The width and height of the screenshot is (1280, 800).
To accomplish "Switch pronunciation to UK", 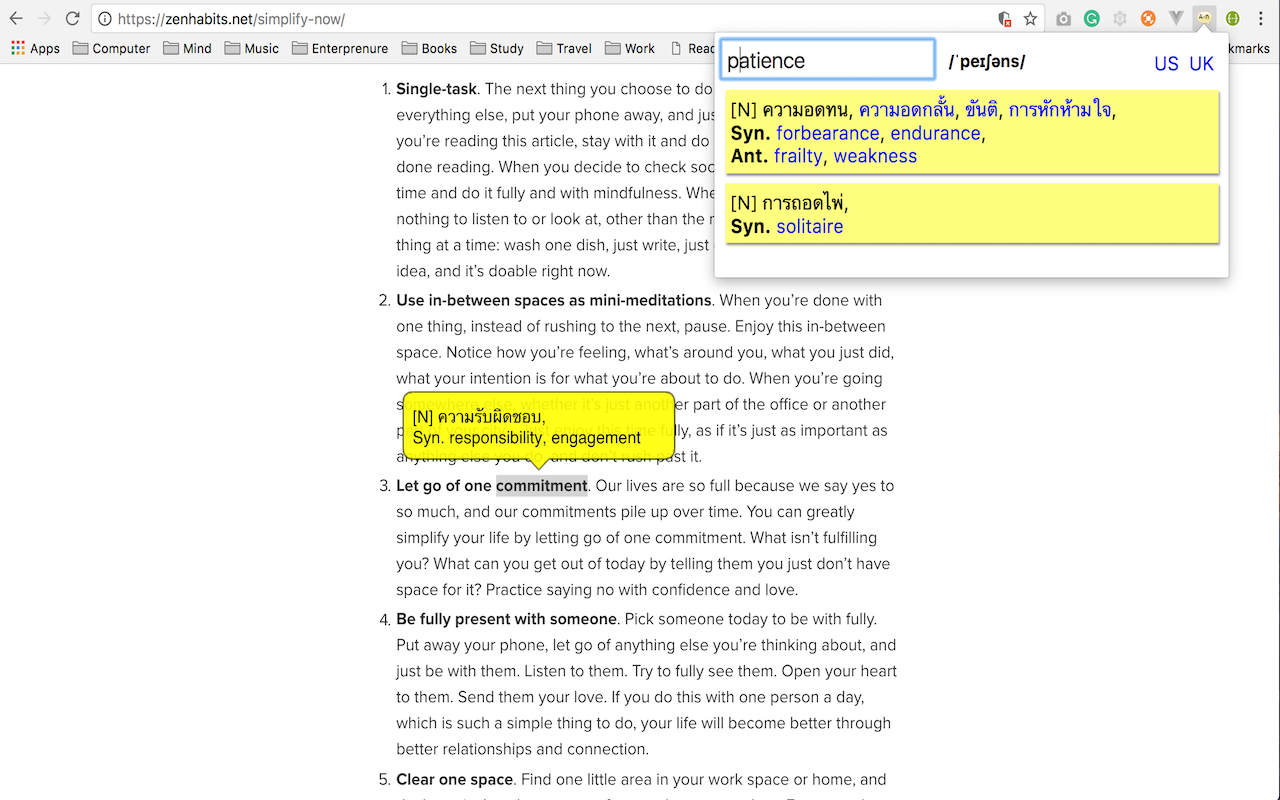I will tap(1201, 63).
